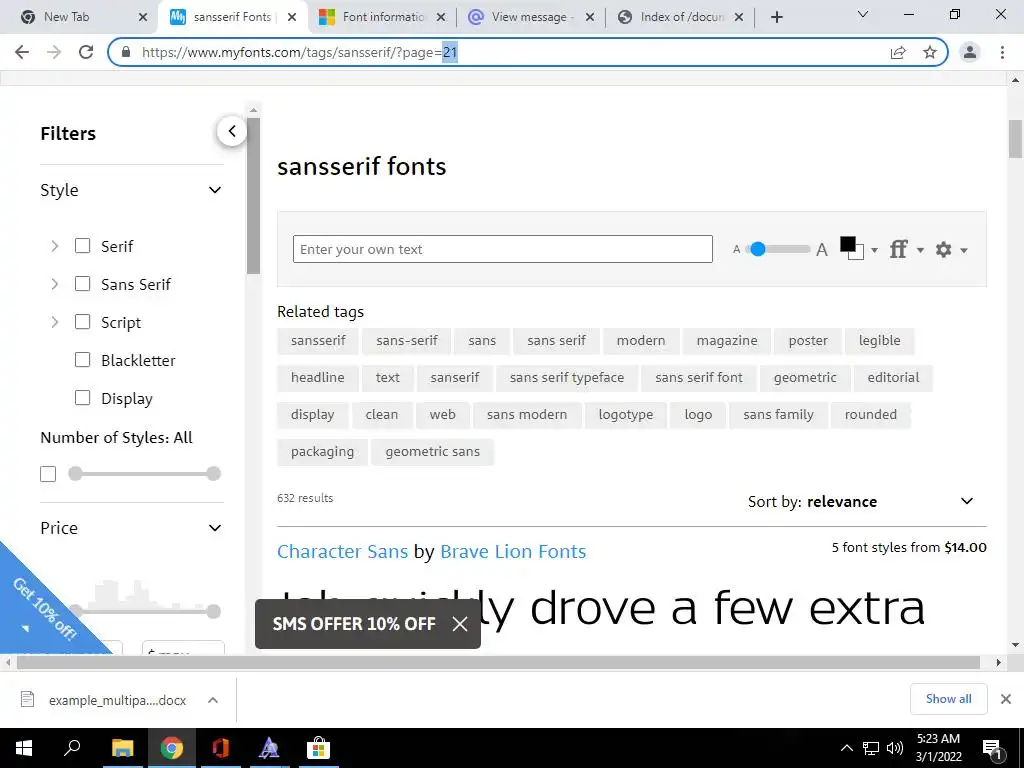Image resolution: width=1024 pixels, height=768 pixels.
Task: Close the downloads bar
Action: 1006,699
